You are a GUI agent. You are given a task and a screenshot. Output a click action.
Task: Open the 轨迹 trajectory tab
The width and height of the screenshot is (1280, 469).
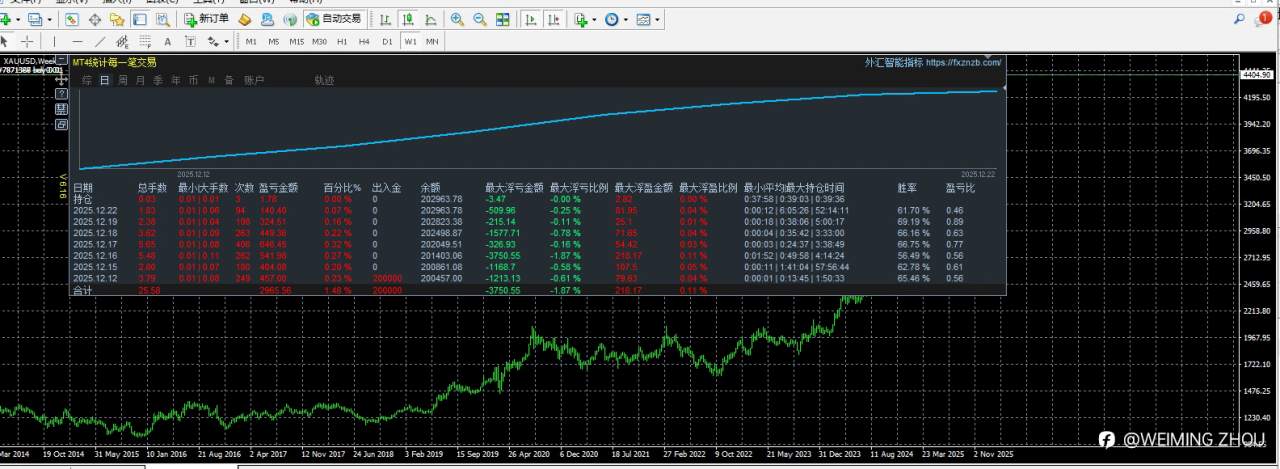click(x=324, y=80)
